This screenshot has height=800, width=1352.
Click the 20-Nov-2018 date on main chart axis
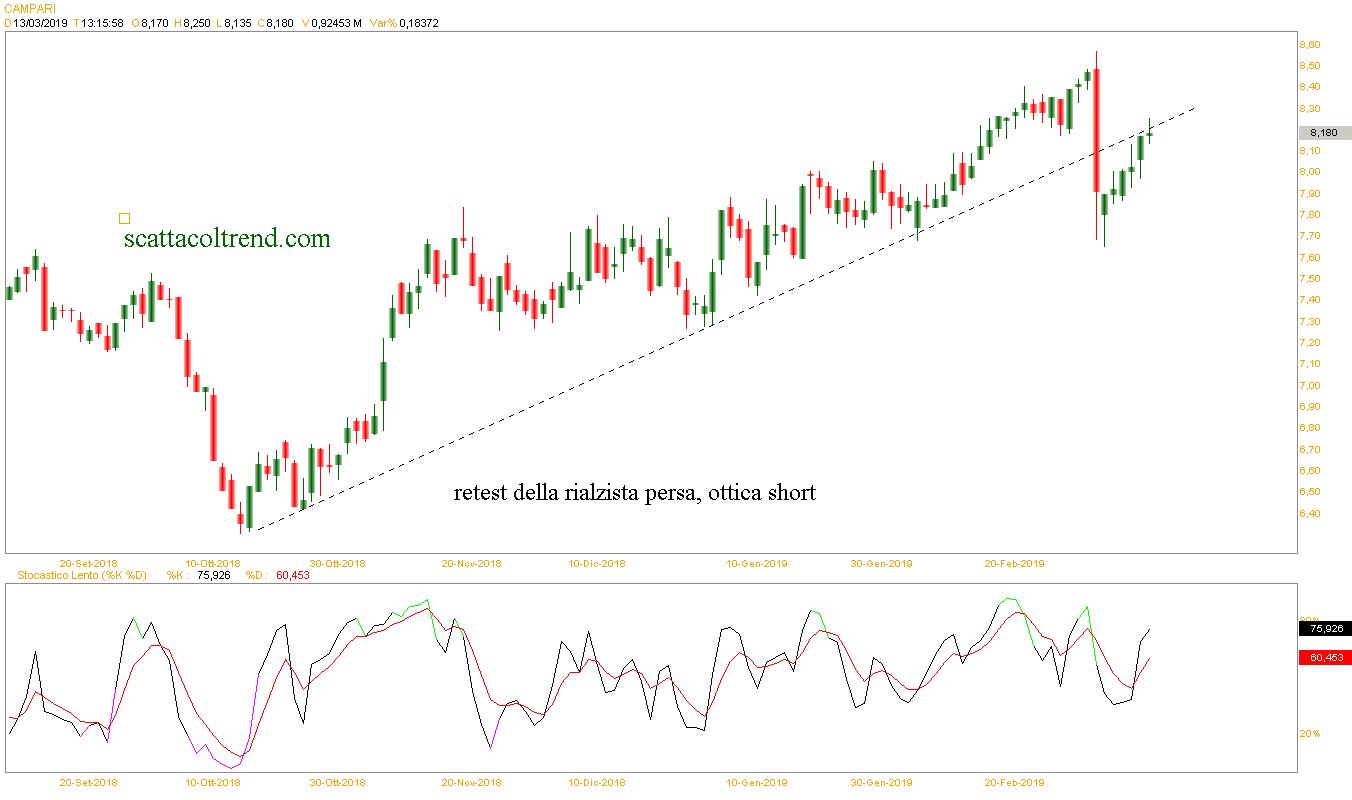(471, 564)
